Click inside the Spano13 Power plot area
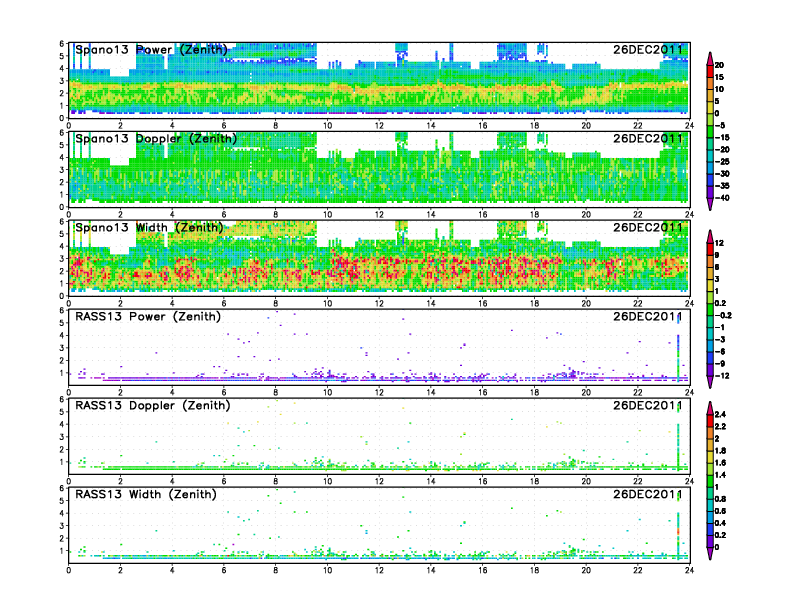The height and width of the screenshot is (612, 792). tap(379, 81)
